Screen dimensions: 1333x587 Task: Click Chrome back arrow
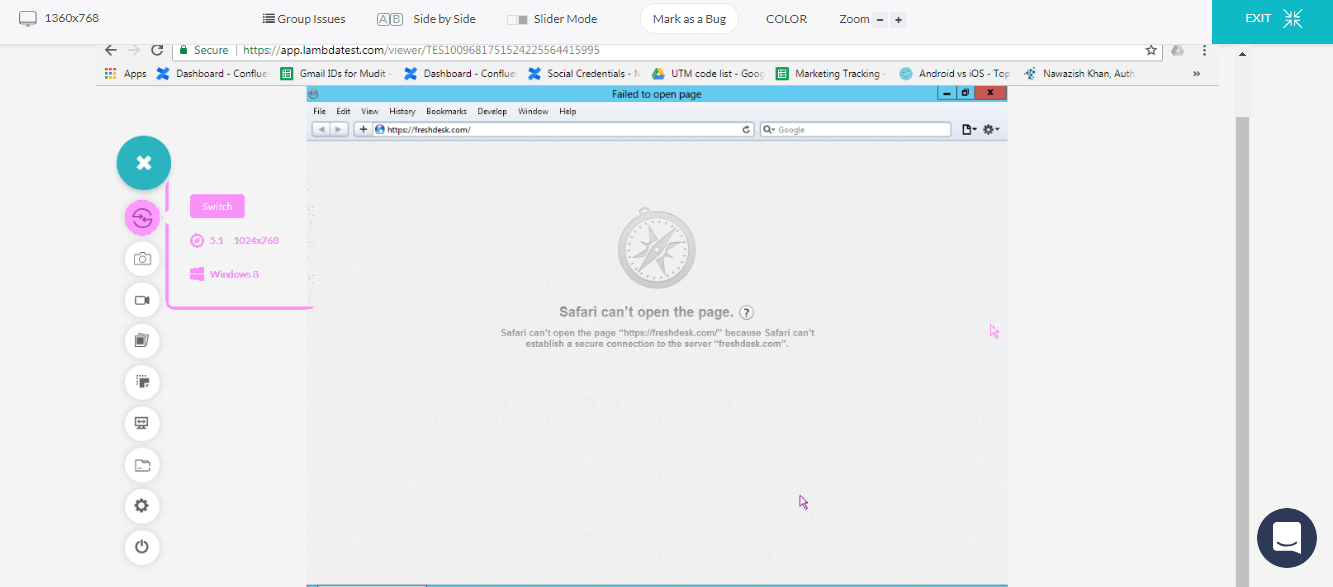tap(111, 50)
